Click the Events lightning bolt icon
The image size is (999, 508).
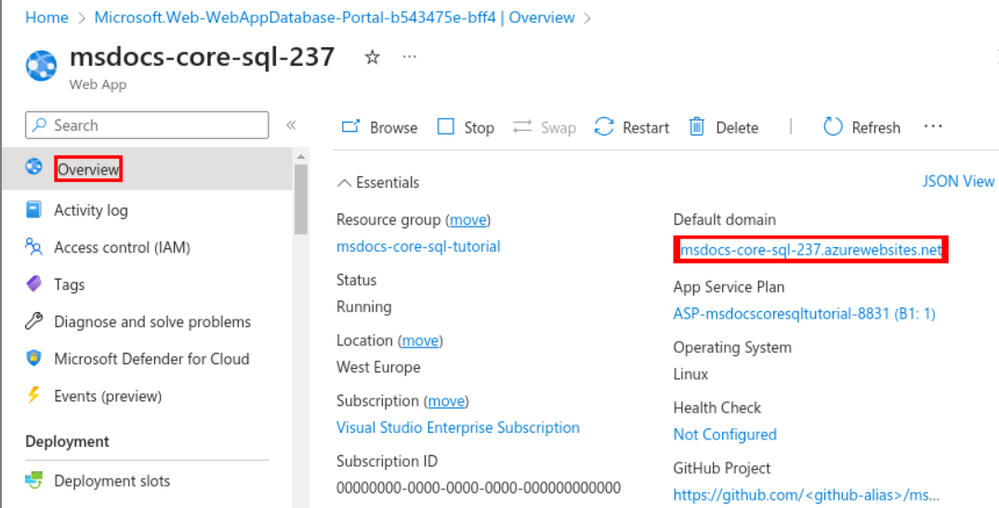point(33,395)
